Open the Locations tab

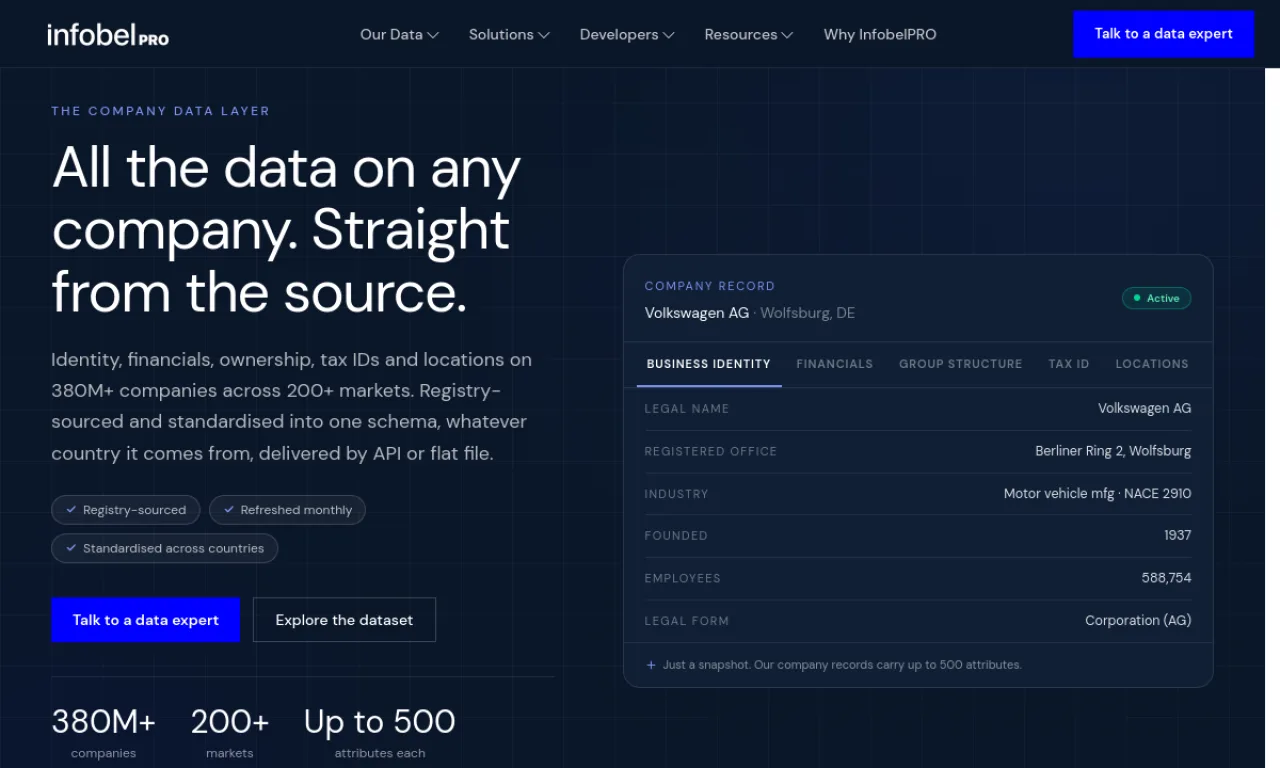tap(1152, 364)
